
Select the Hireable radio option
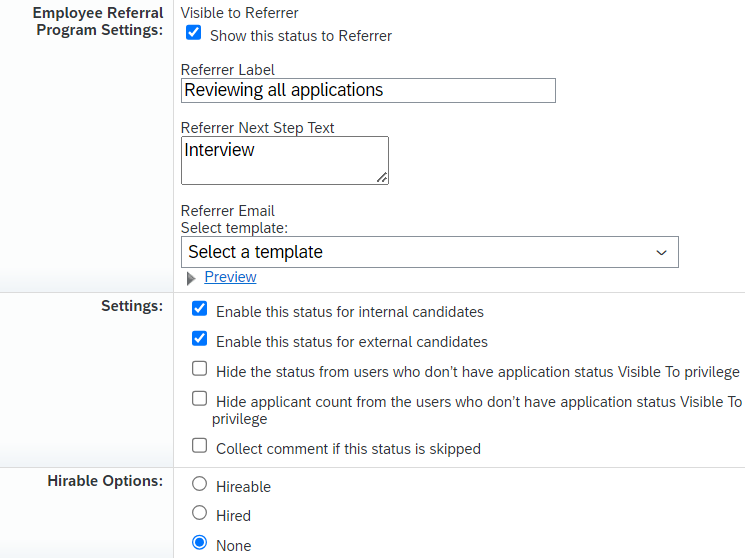[200, 485]
